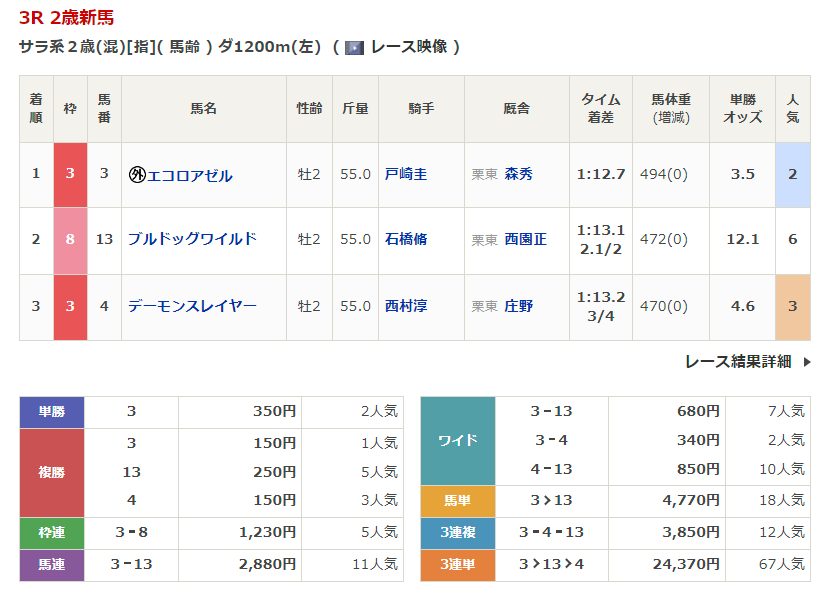This screenshot has height=593, width=831.
Task: Open horse ブルドッグワイルド's page
Action: (x=192, y=239)
